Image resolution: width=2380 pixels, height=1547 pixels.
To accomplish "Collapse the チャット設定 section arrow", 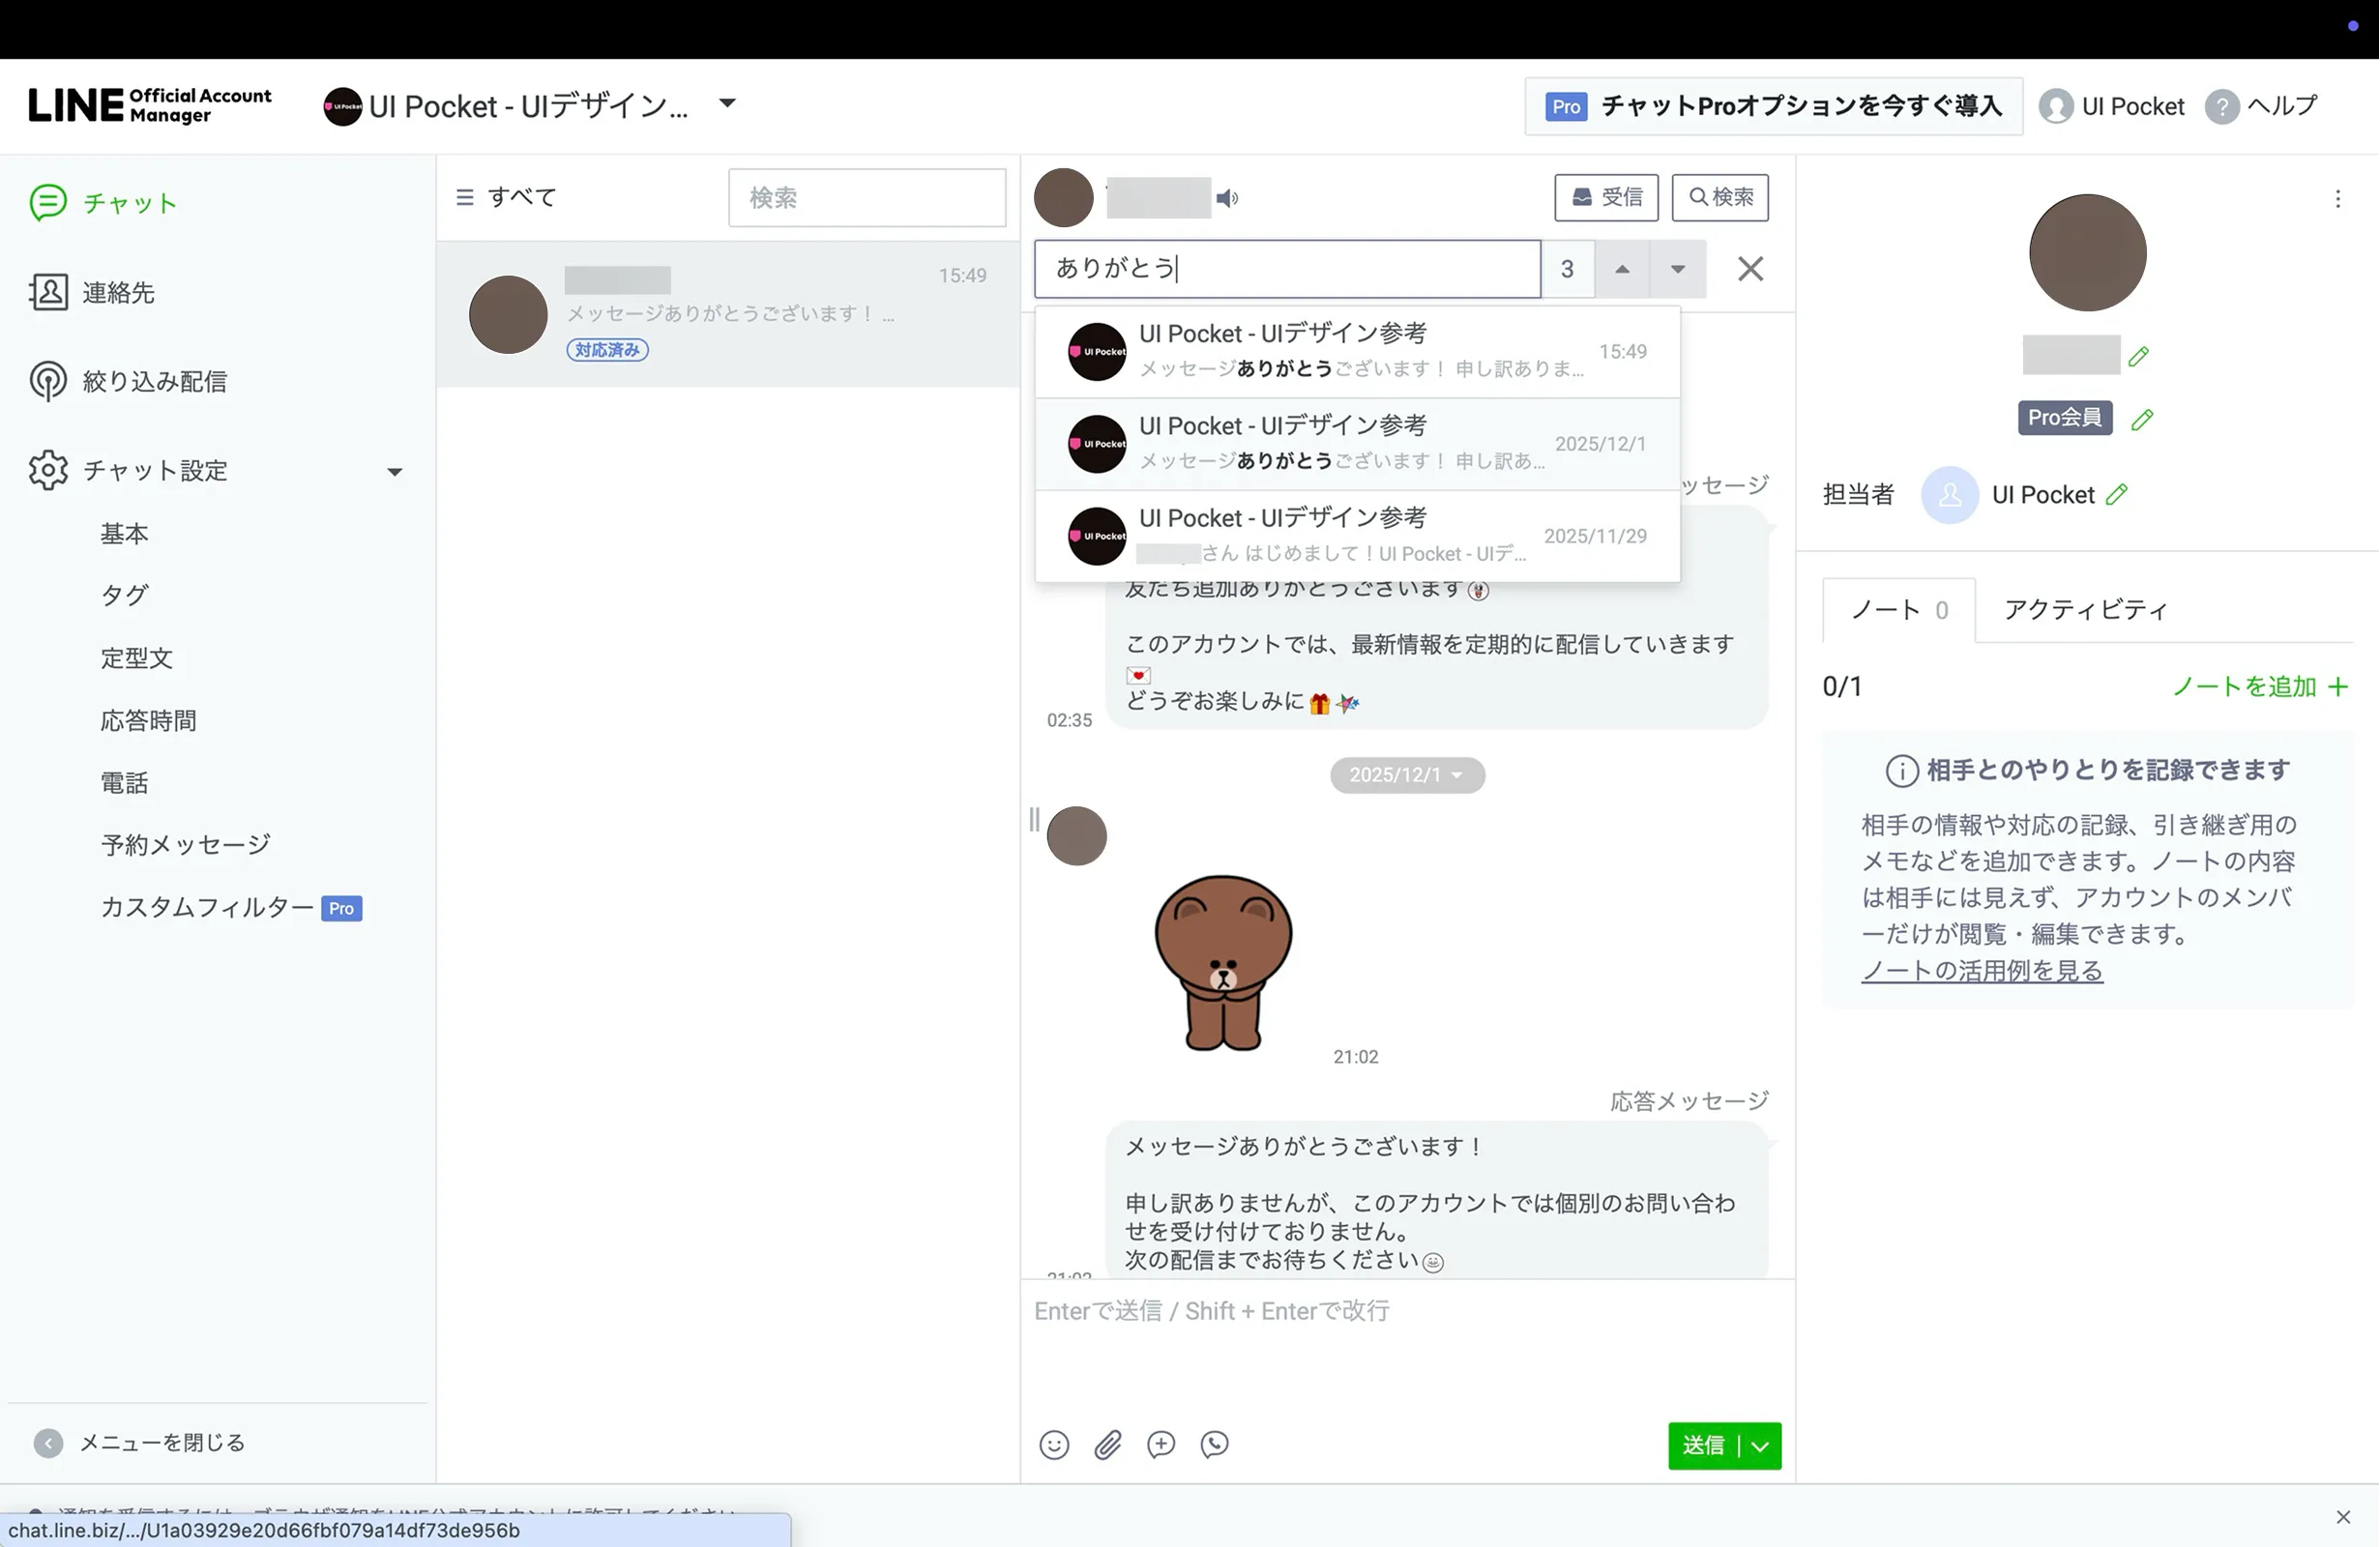I will tap(395, 471).
